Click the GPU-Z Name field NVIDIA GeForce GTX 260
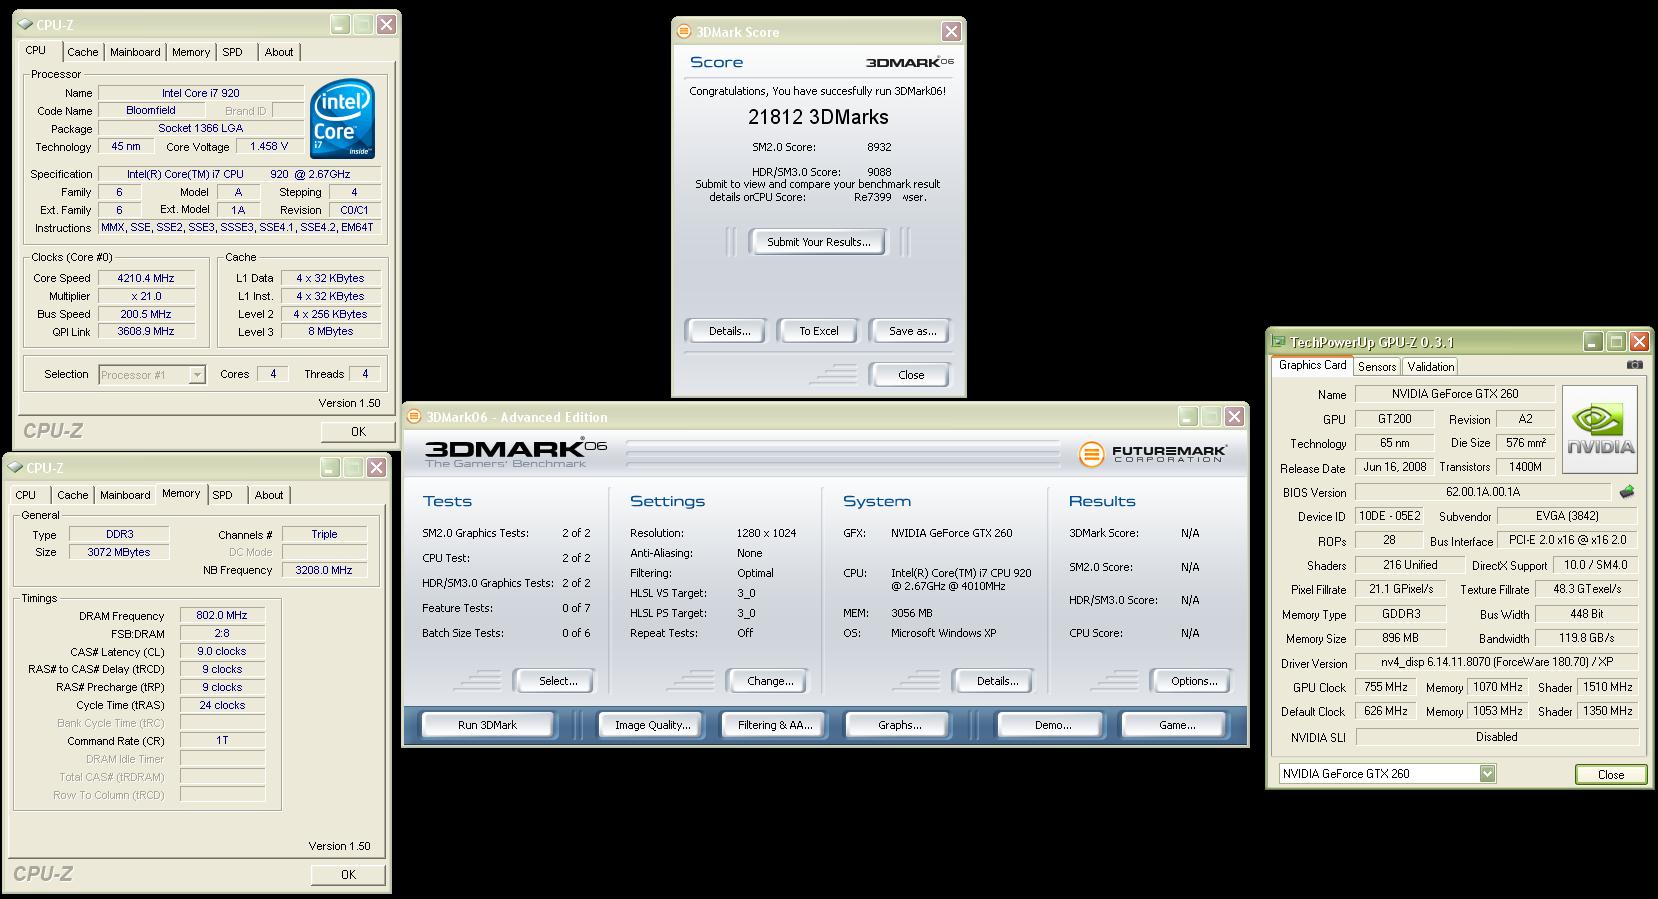The width and height of the screenshot is (1658, 899). [1455, 394]
